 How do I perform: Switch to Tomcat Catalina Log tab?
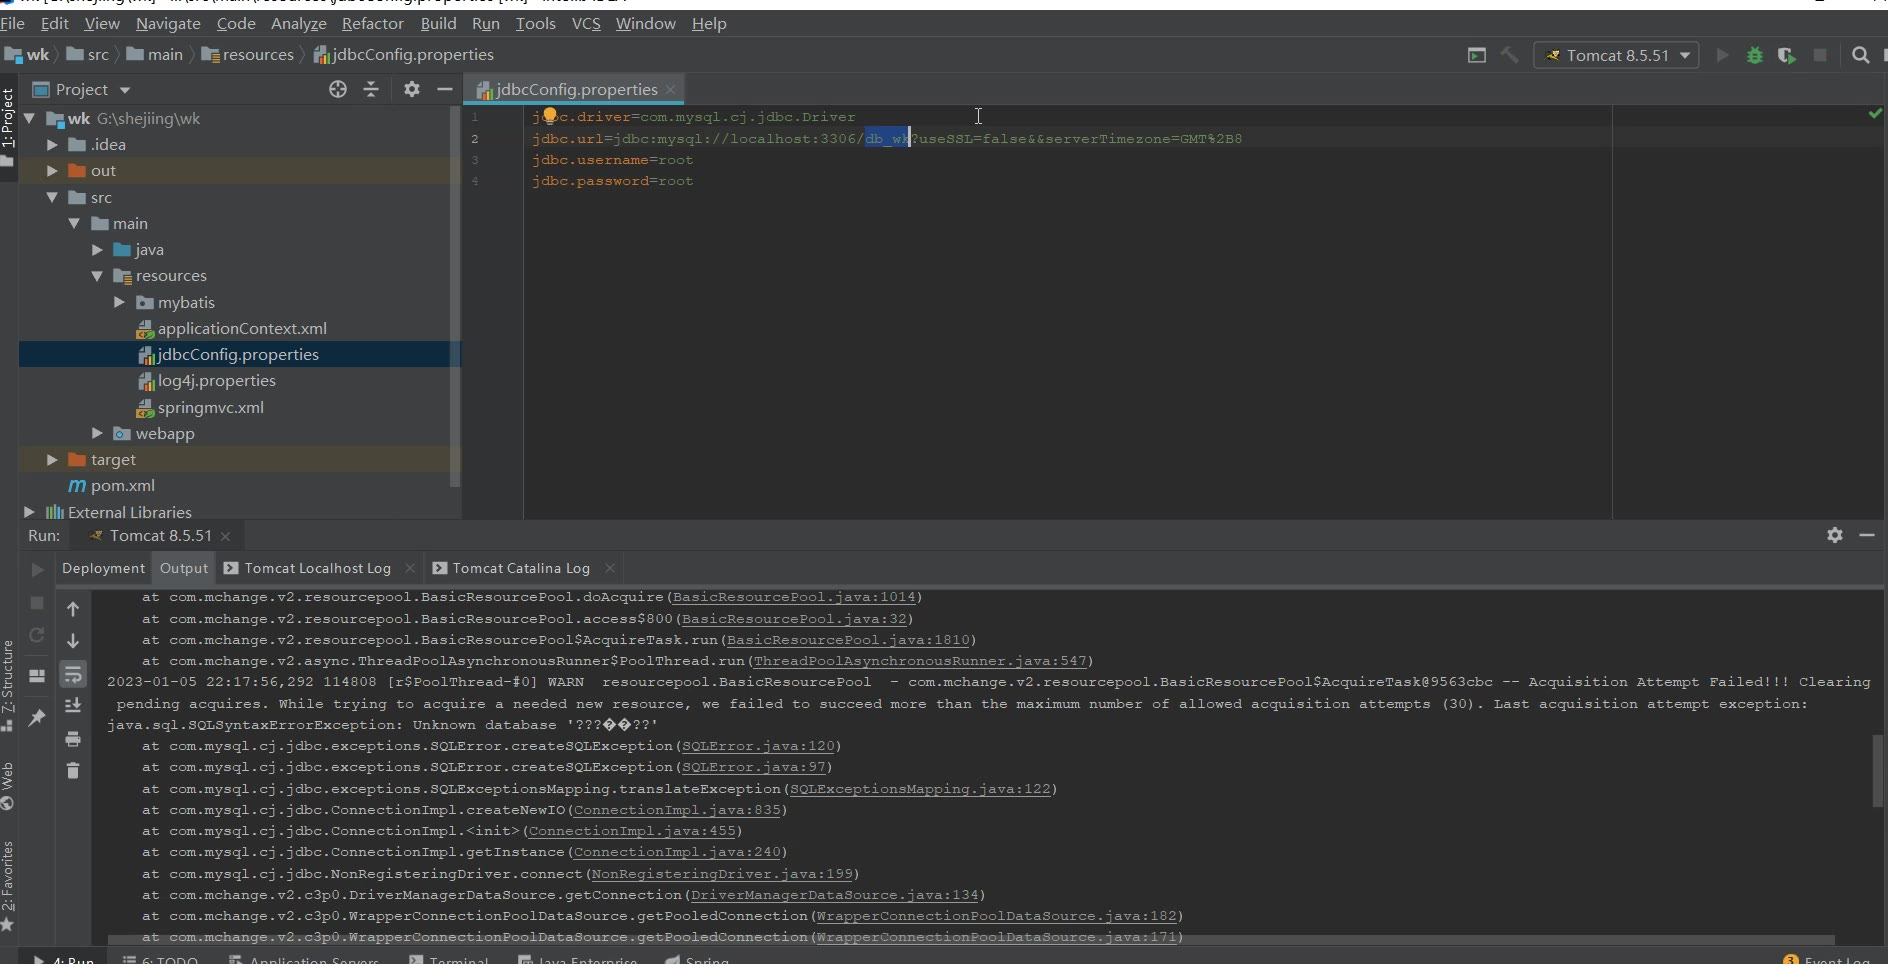(x=520, y=568)
